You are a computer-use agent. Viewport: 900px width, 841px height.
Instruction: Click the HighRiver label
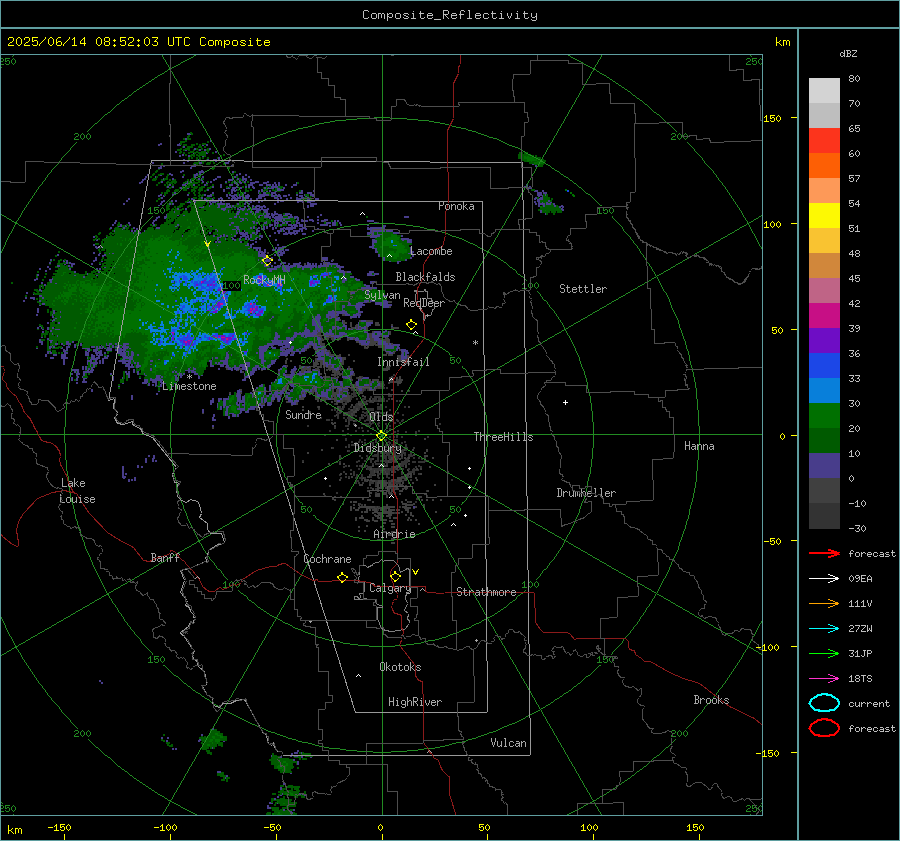pyautogui.click(x=415, y=702)
